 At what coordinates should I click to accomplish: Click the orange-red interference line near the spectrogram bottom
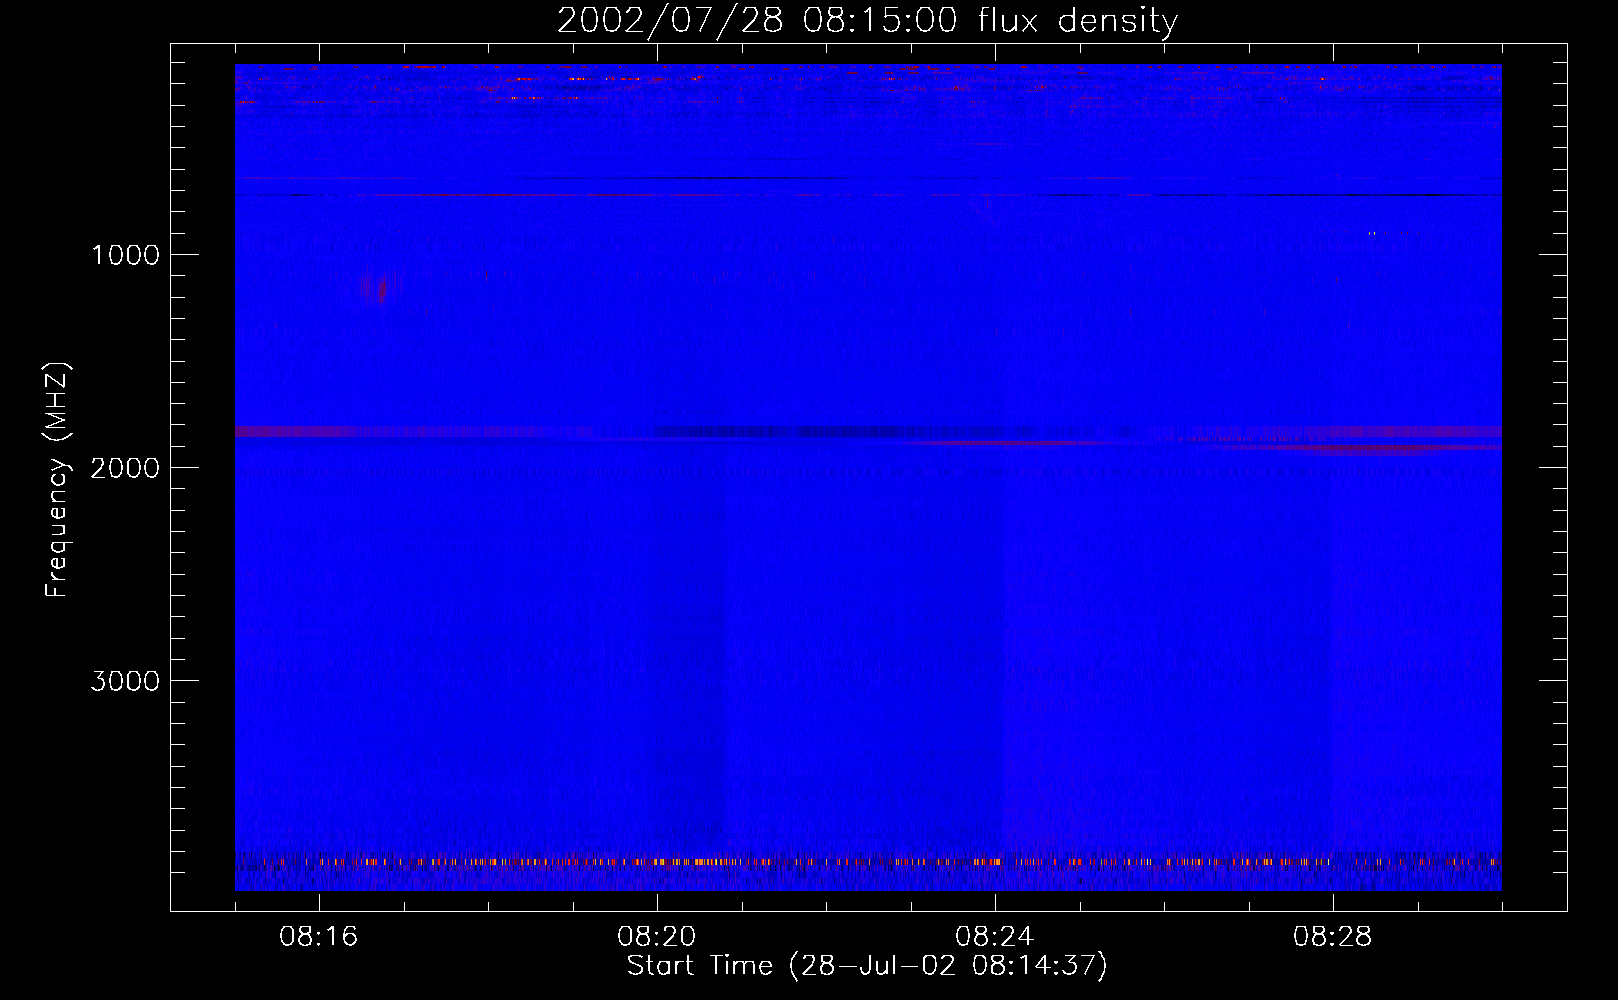tap(868, 861)
